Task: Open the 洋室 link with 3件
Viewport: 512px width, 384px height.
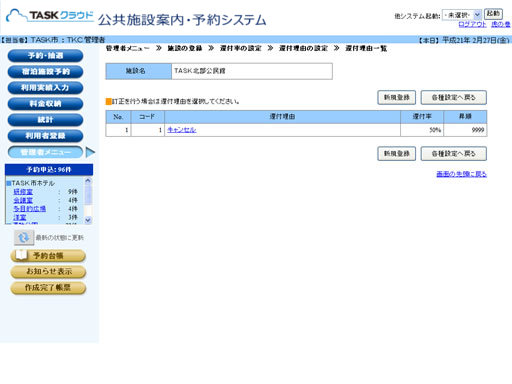Action: [x=20, y=217]
